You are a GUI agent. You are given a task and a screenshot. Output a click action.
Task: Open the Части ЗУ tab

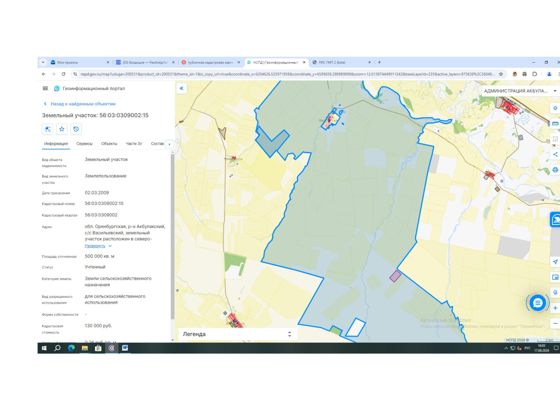[x=134, y=144]
